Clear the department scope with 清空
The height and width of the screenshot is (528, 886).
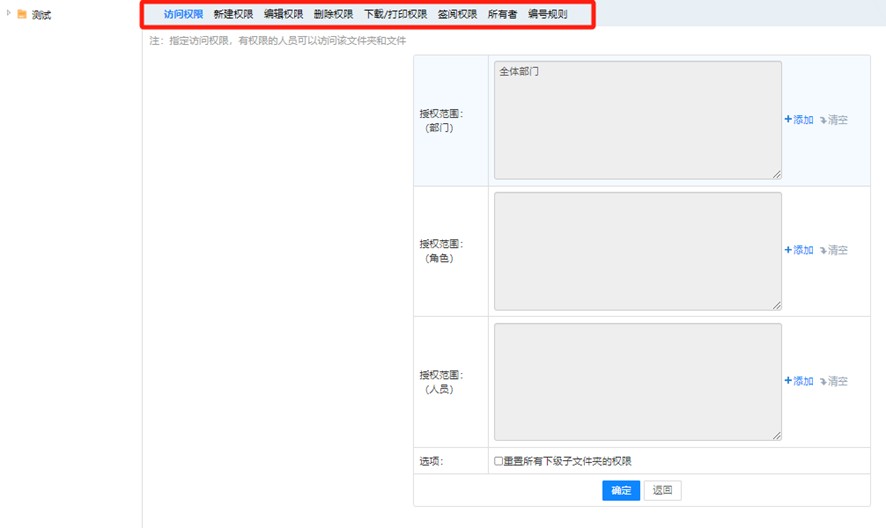[x=834, y=120]
